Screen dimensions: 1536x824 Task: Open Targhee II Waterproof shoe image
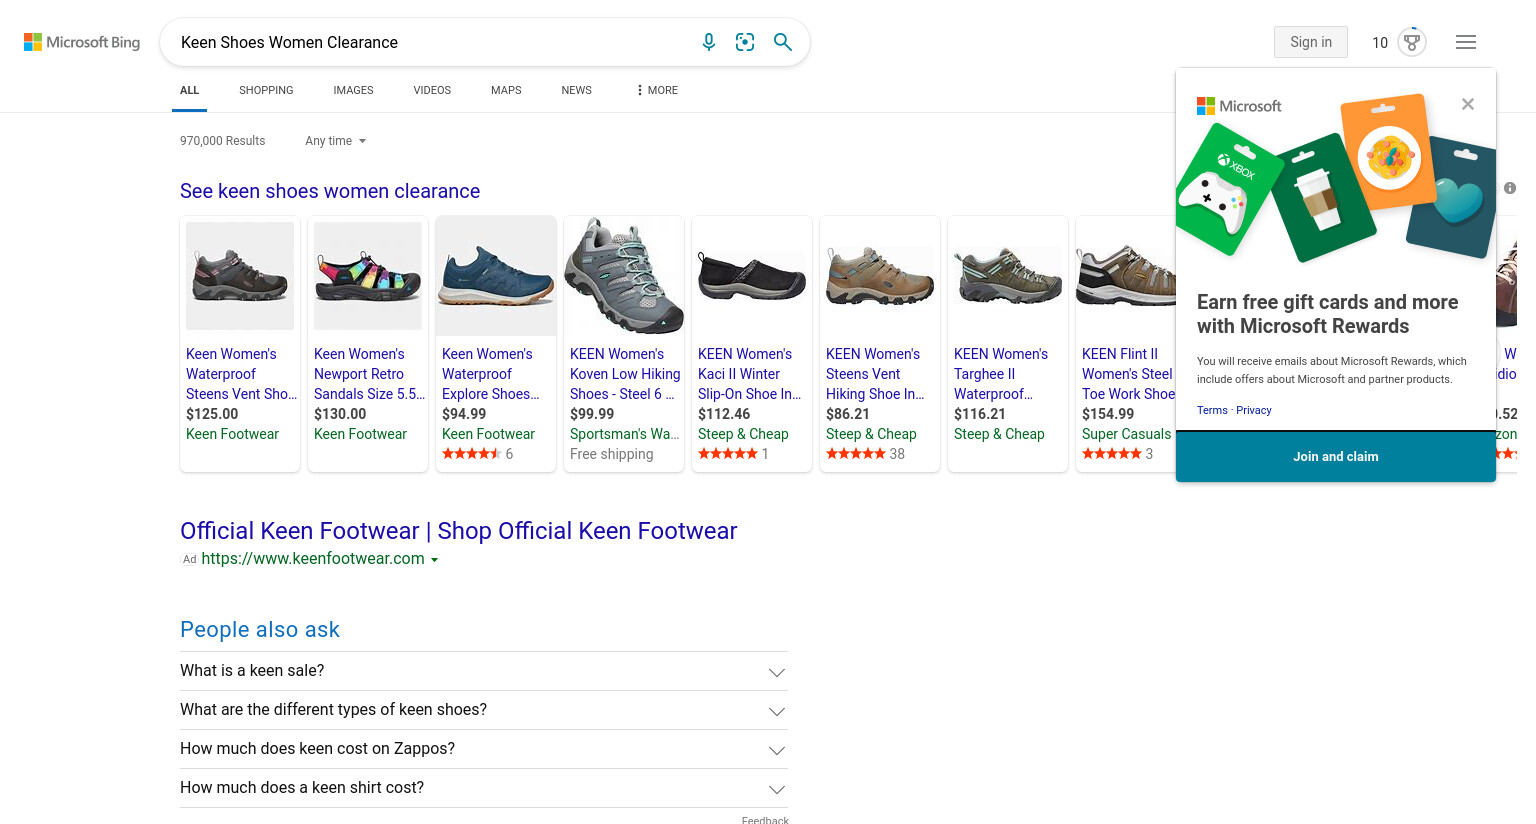coord(1008,276)
